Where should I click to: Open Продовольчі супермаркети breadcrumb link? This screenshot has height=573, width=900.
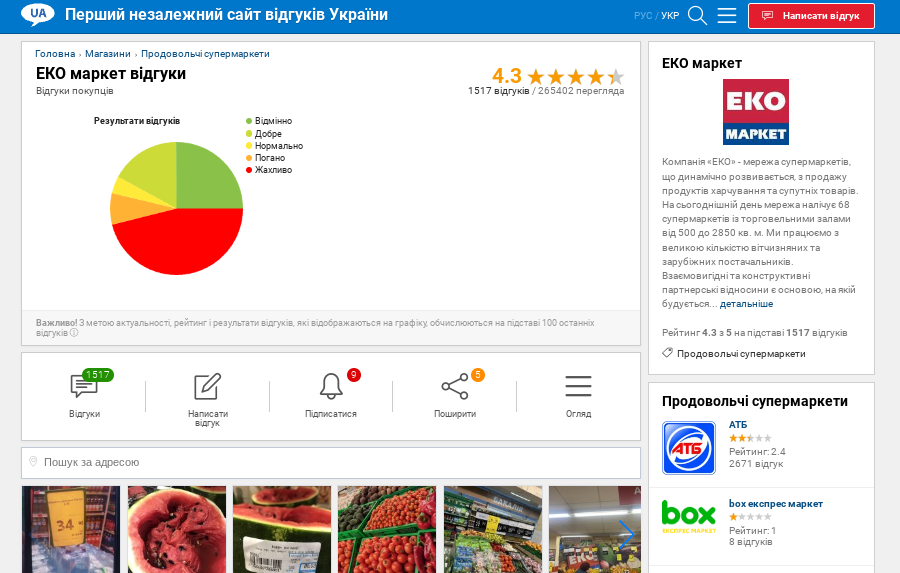pos(205,54)
